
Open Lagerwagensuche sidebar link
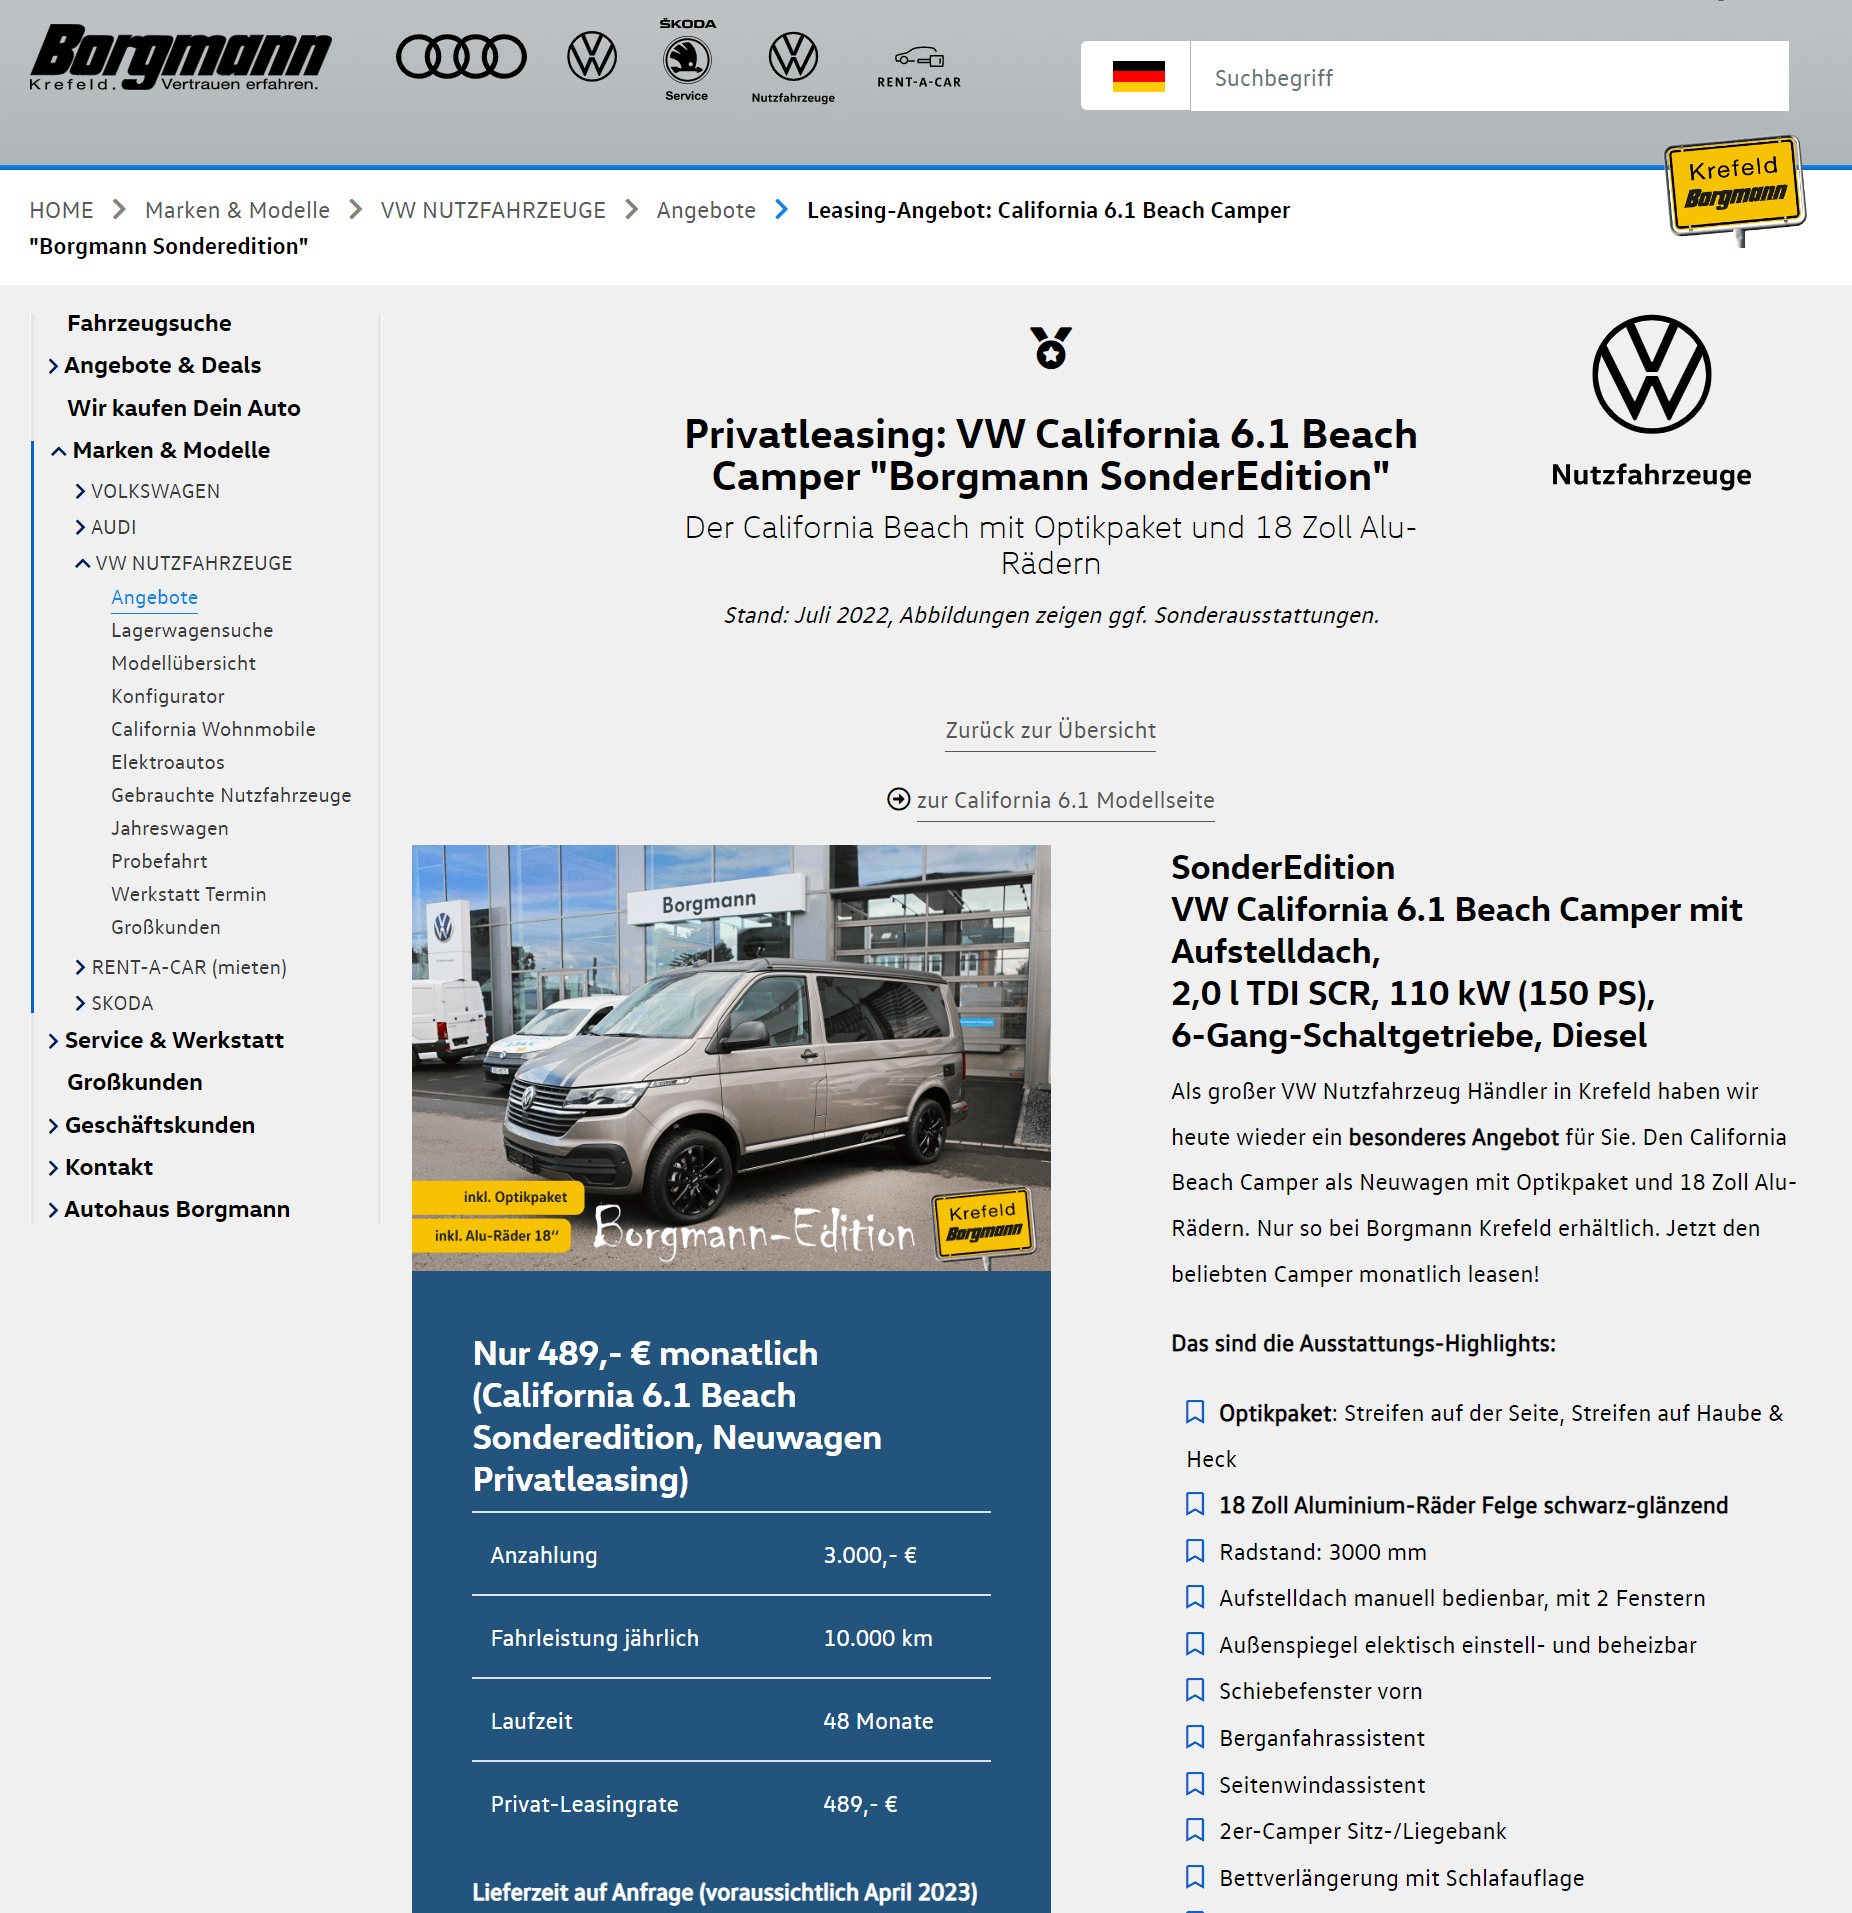[192, 630]
